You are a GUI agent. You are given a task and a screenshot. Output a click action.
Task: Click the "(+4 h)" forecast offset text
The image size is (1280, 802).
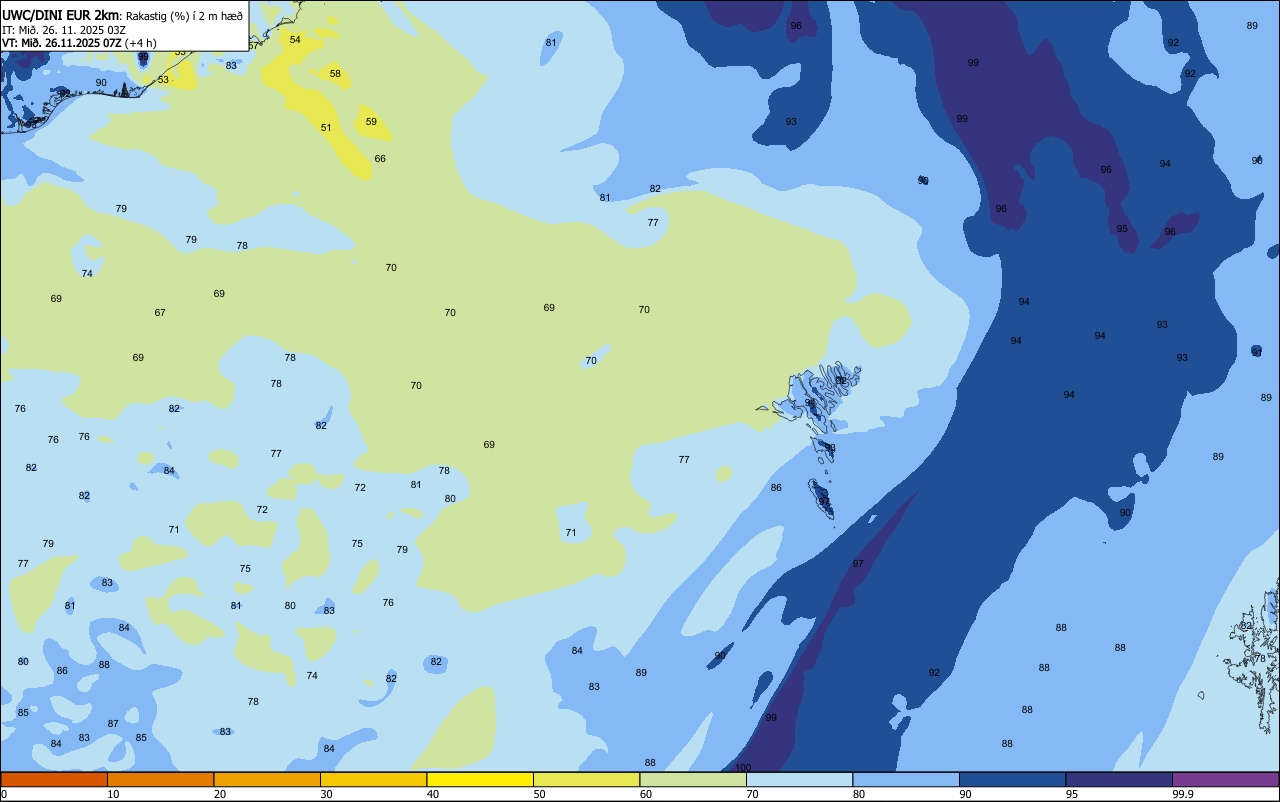(141, 42)
